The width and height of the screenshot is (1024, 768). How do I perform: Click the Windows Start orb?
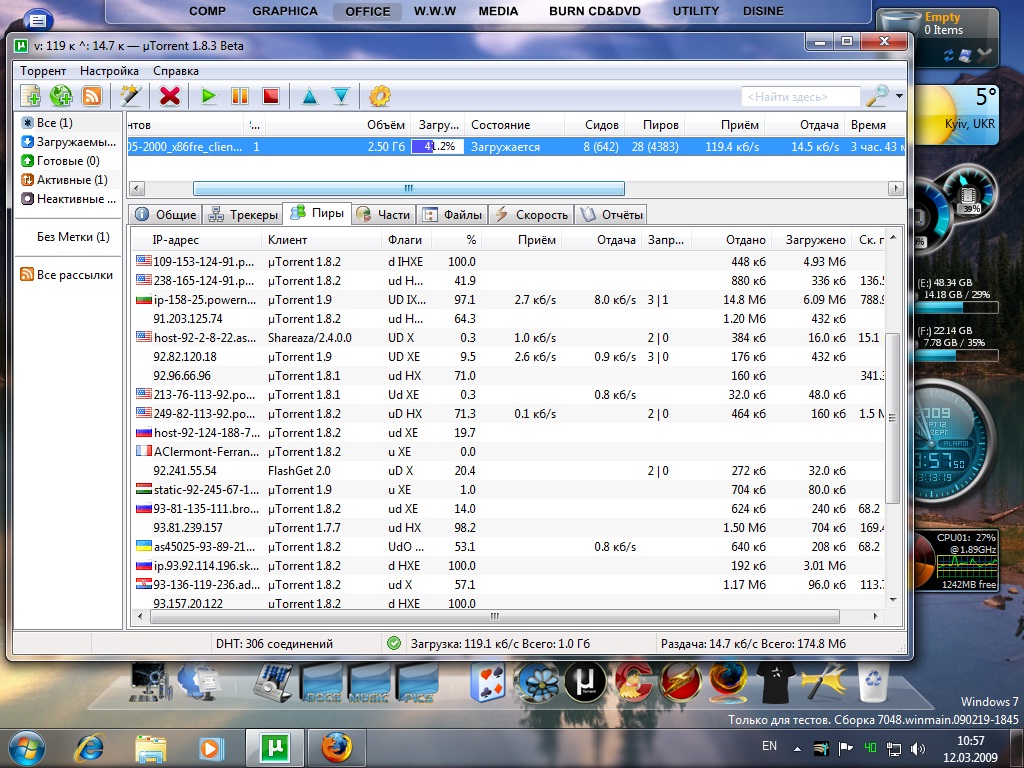pyautogui.click(x=27, y=748)
